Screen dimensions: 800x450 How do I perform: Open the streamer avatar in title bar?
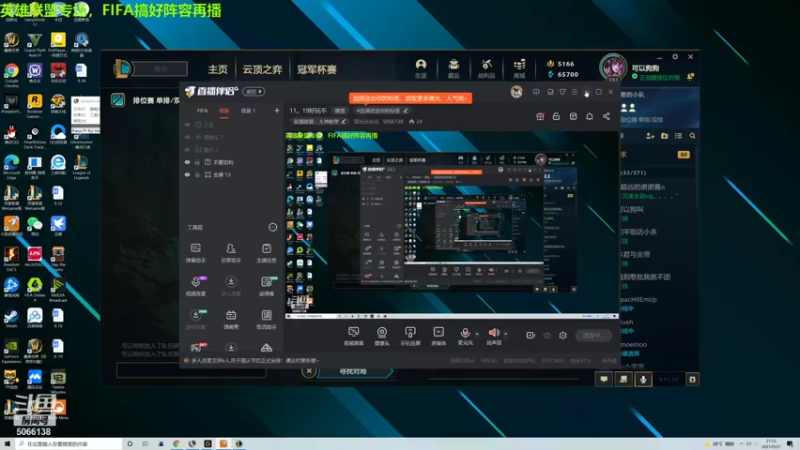coord(516,92)
